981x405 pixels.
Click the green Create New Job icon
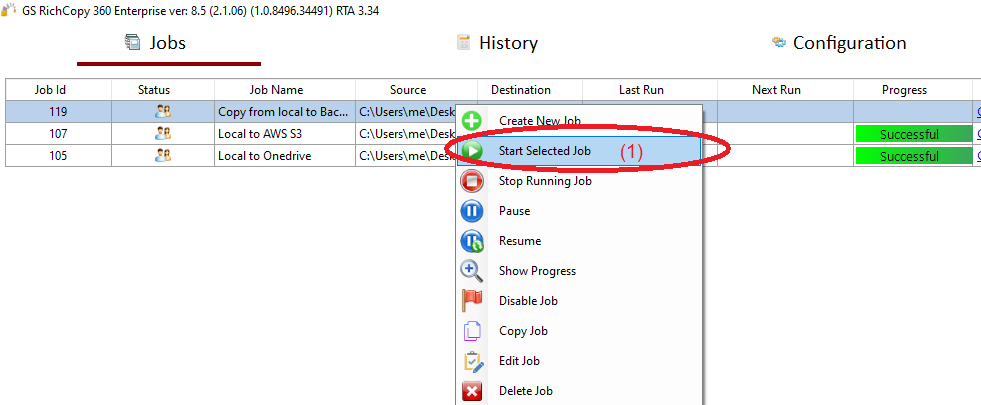(472, 121)
